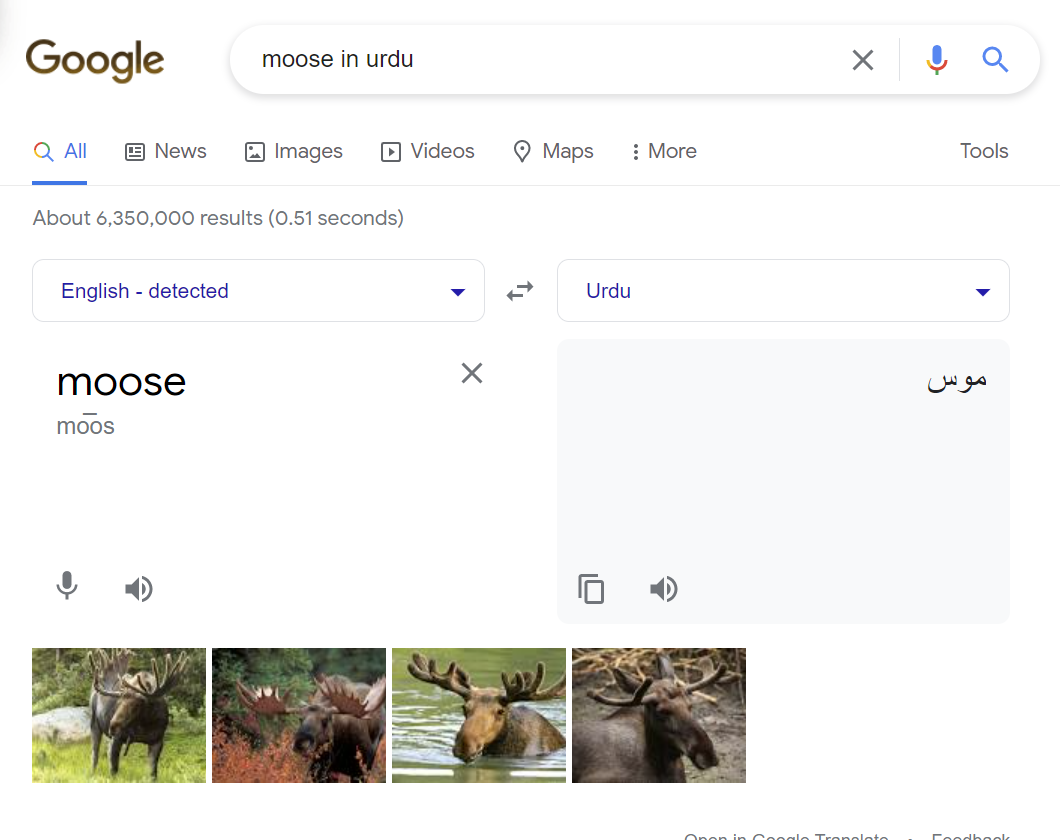Viewport: 1060px width, 840px height.
Task: Switch to the Maps tab
Action: [x=553, y=151]
